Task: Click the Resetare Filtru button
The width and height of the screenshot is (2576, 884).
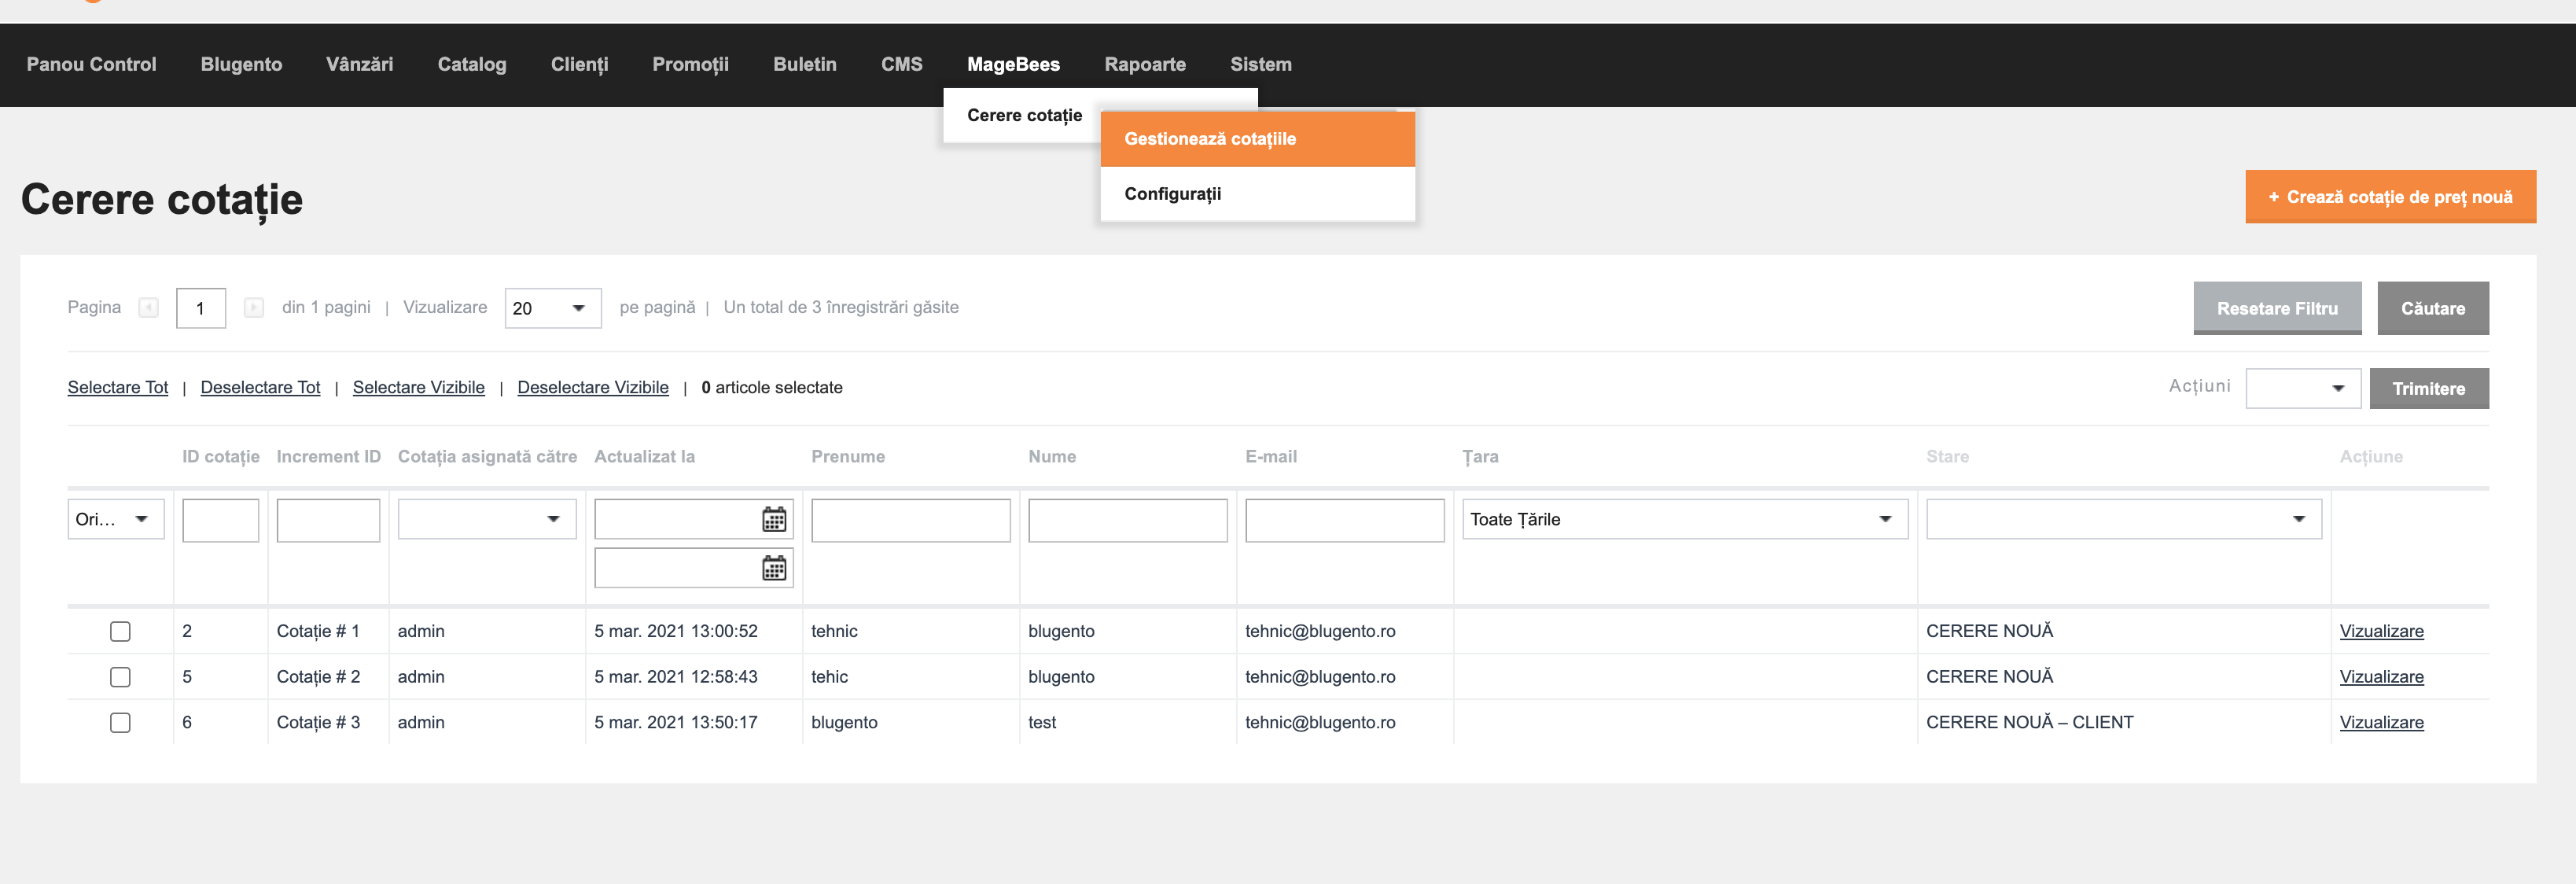Action: [2276, 308]
